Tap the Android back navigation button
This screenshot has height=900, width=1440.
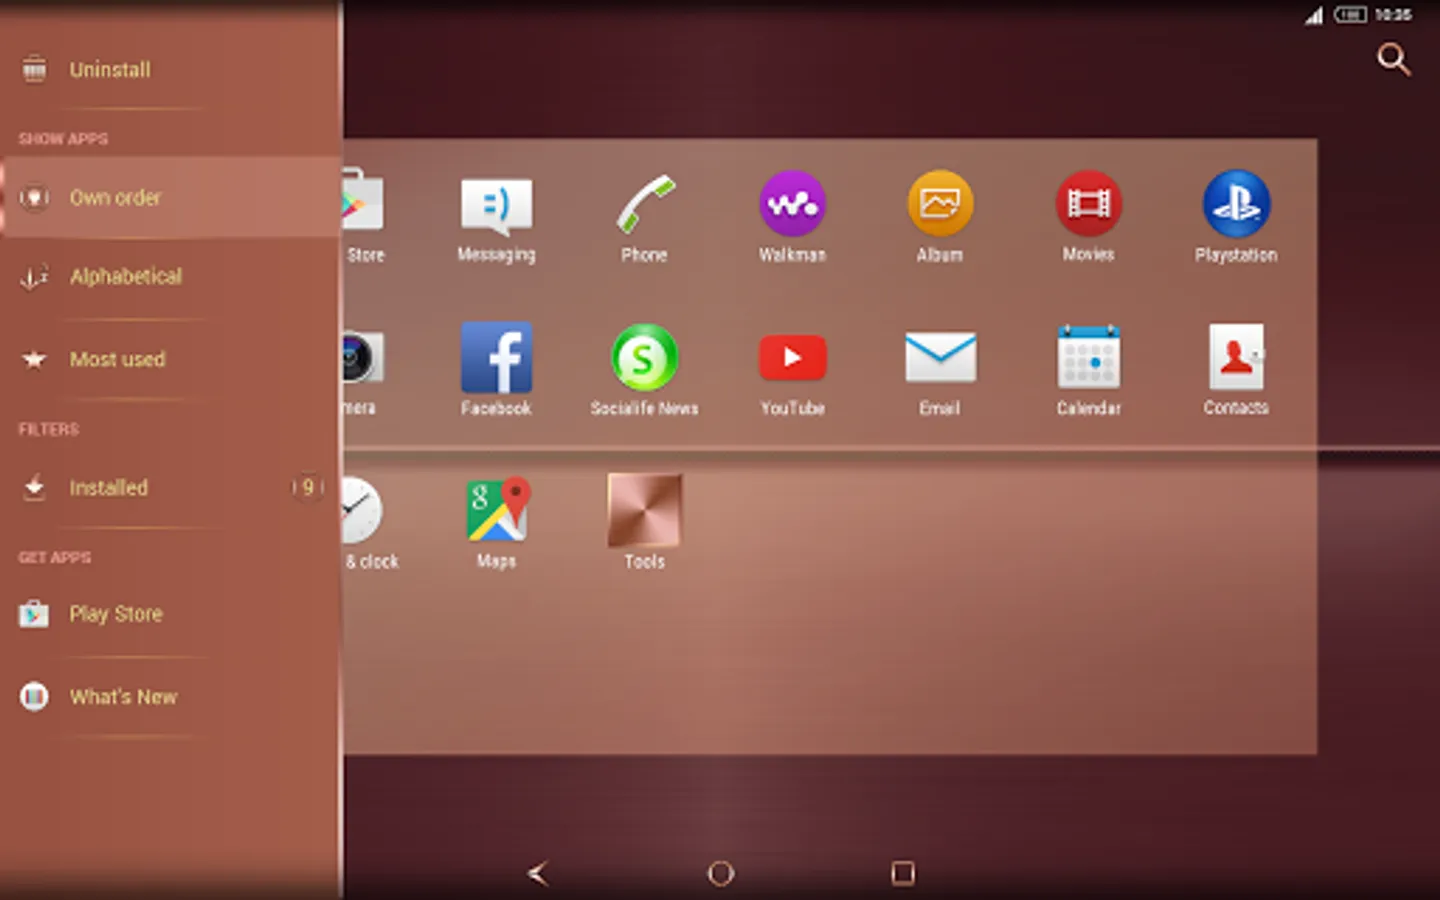coord(538,873)
